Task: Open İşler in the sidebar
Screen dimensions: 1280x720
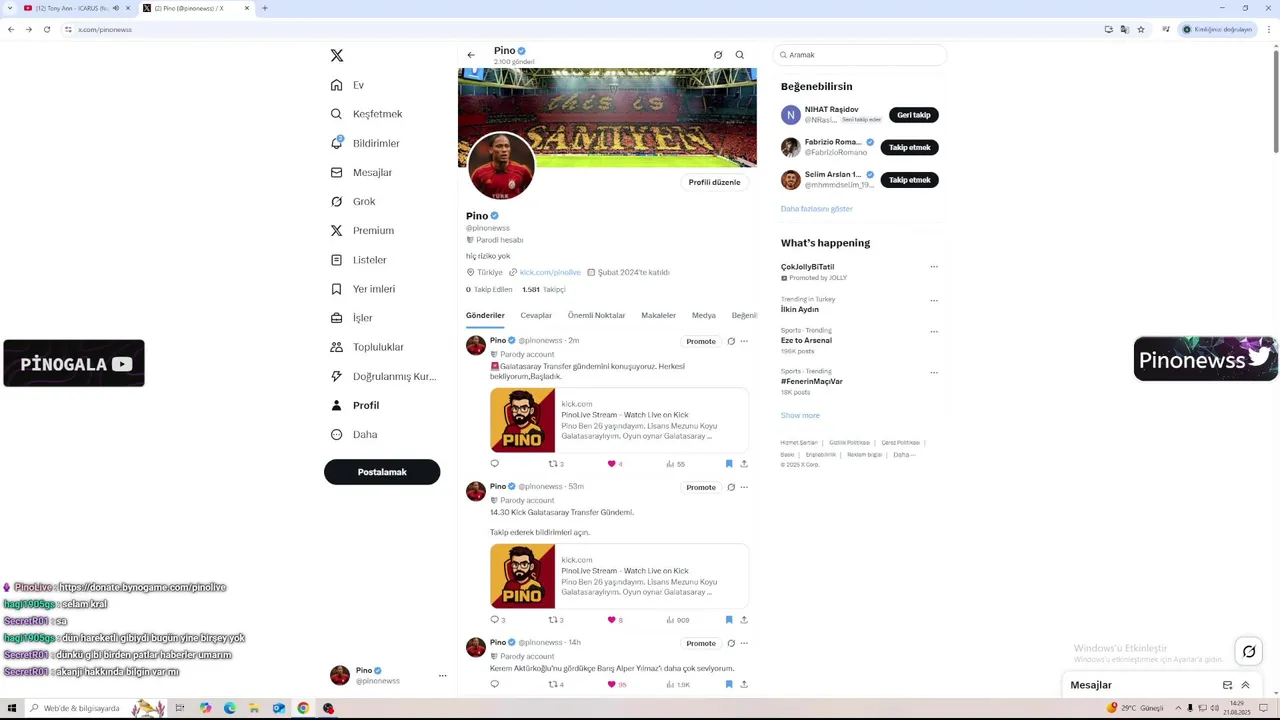Action: pyautogui.click(x=352, y=318)
